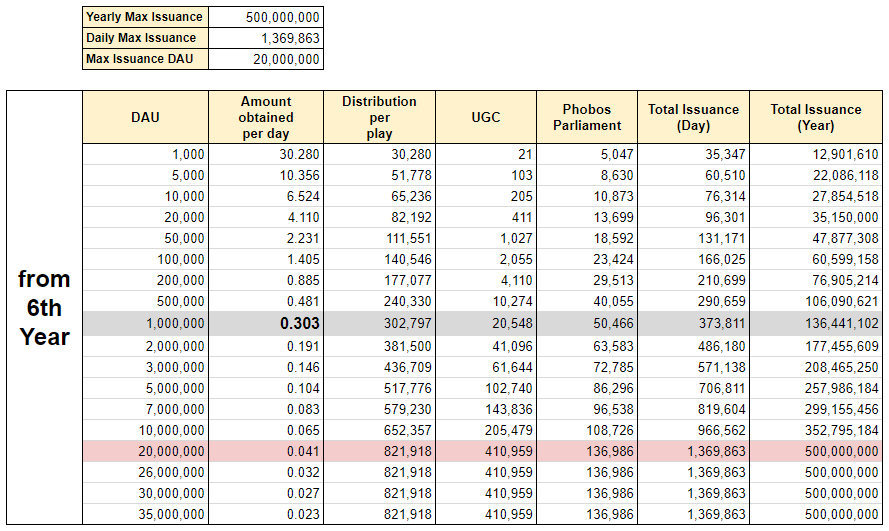The width and height of the screenshot is (889, 531).
Task: Select the 'from 6th Year' merged cell
Action: (44, 307)
